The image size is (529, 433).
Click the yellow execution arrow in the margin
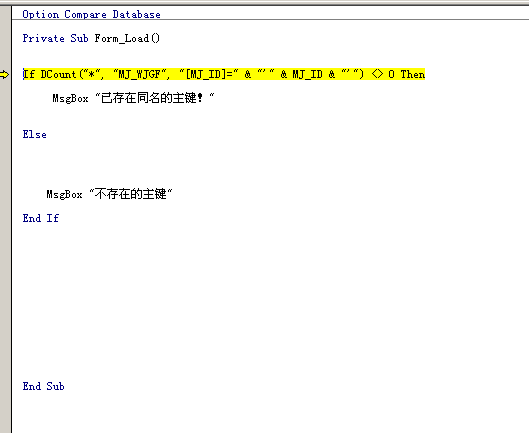tap(4, 74)
